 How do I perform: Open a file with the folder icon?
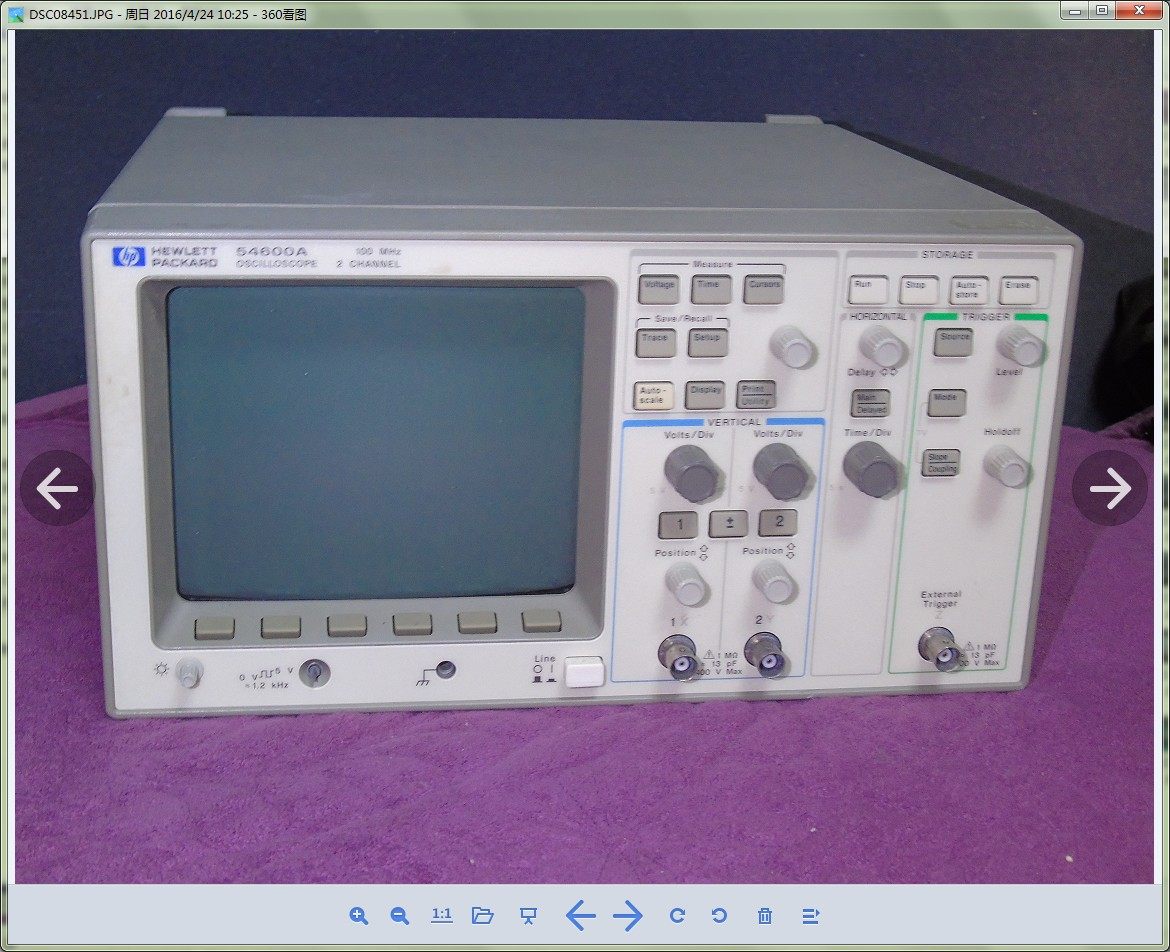click(483, 915)
